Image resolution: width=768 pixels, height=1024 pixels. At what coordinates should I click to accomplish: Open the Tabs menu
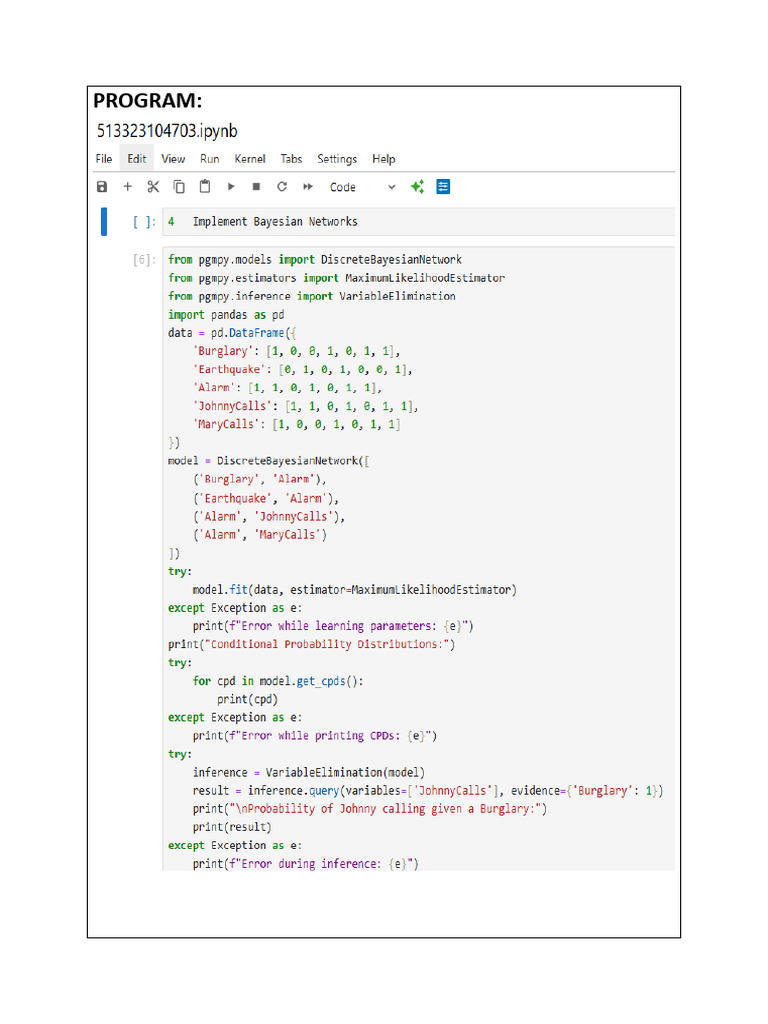coord(291,159)
